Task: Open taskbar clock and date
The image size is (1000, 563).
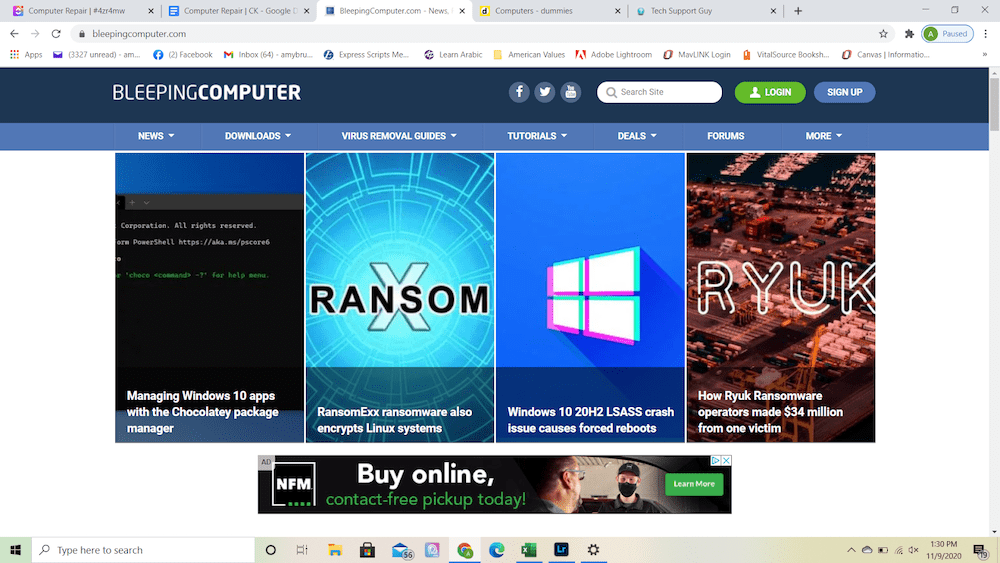Action: coord(943,550)
